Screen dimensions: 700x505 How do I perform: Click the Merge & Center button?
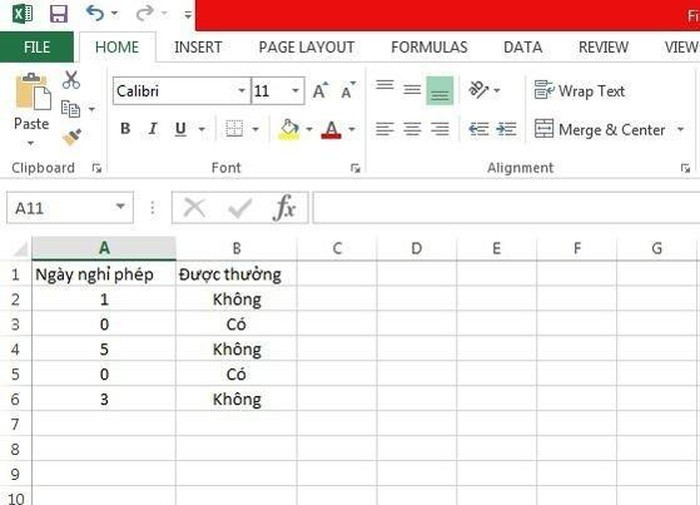pyautogui.click(x=600, y=130)
